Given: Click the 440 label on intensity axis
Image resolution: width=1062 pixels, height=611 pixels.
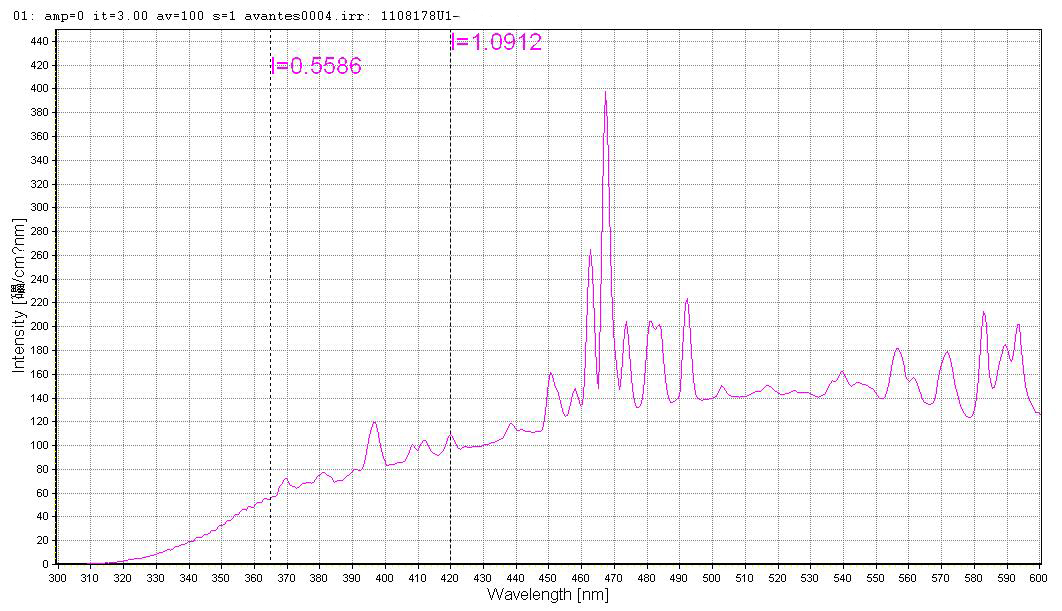Looking at the screenshot, I should 39,41.
